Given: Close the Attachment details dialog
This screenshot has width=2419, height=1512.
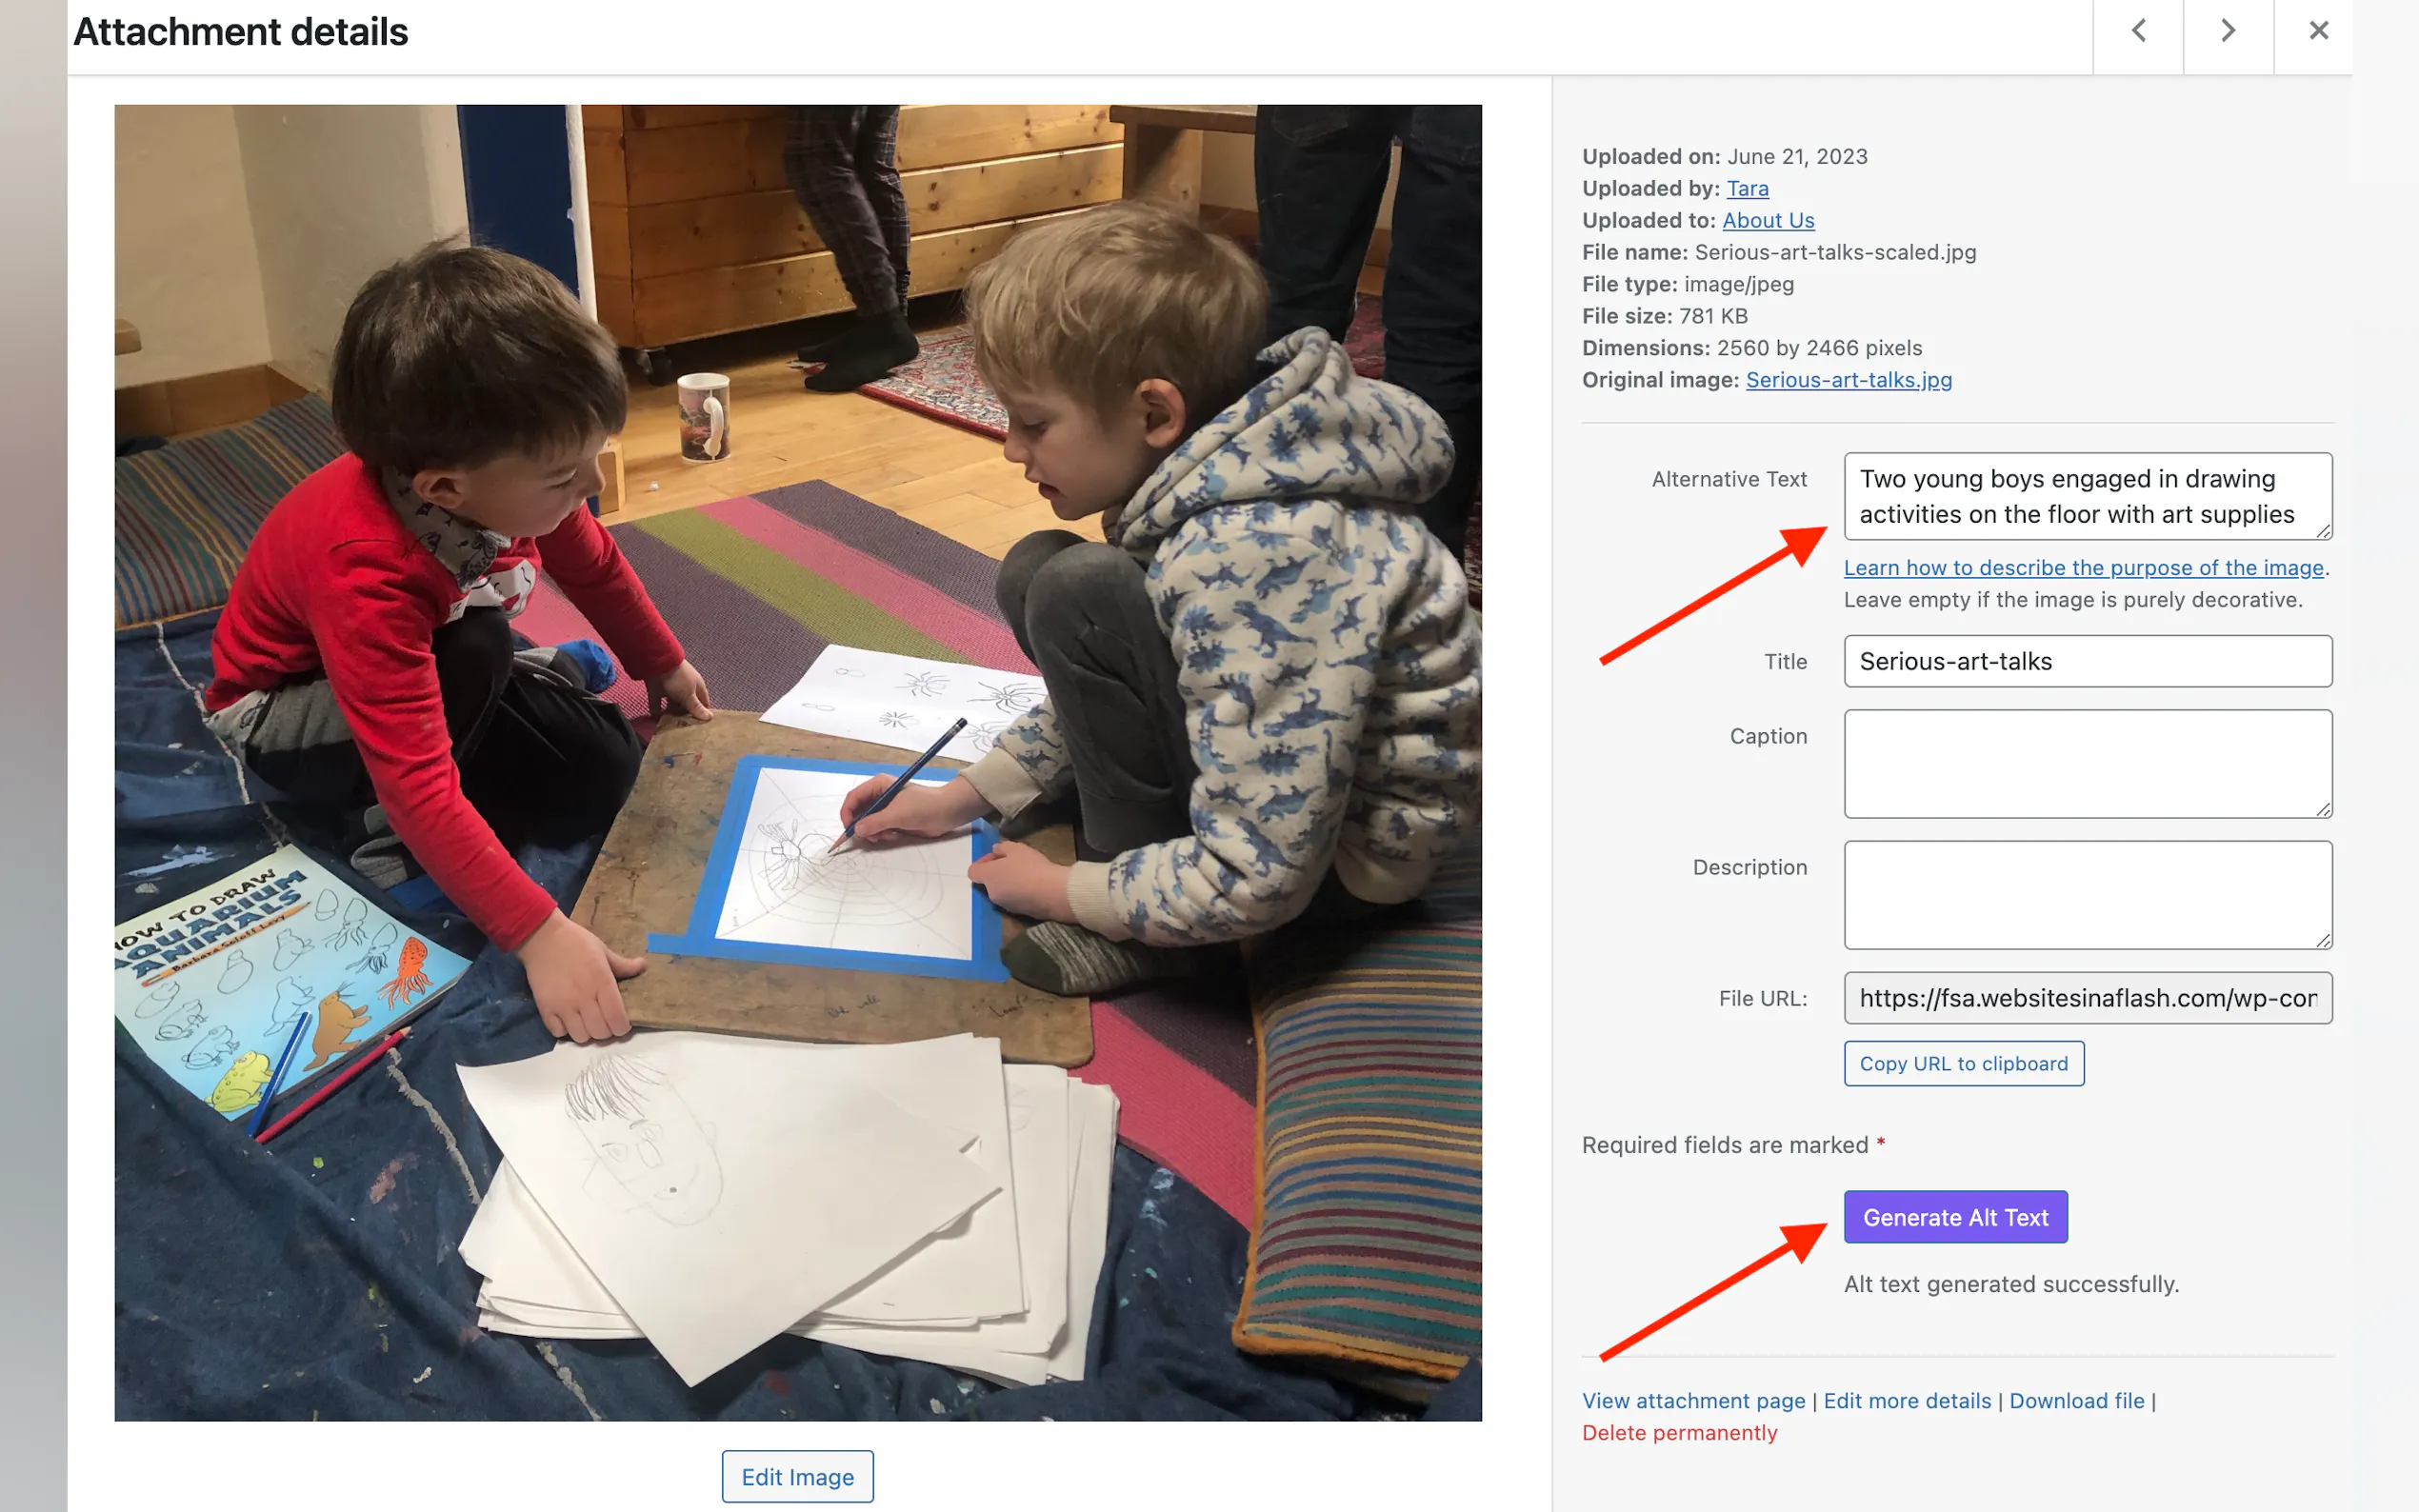Looking at the screenshot, I should 2318,32.
